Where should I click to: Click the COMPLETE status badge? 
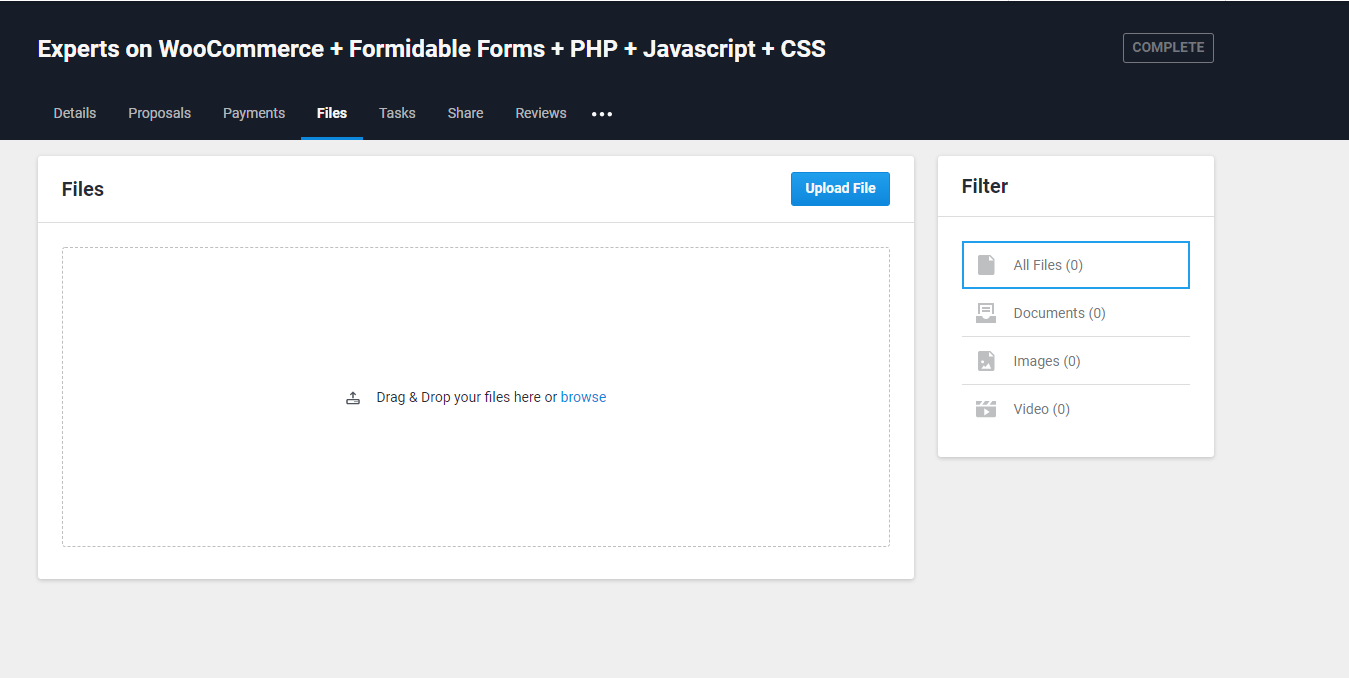[1168, 48]
